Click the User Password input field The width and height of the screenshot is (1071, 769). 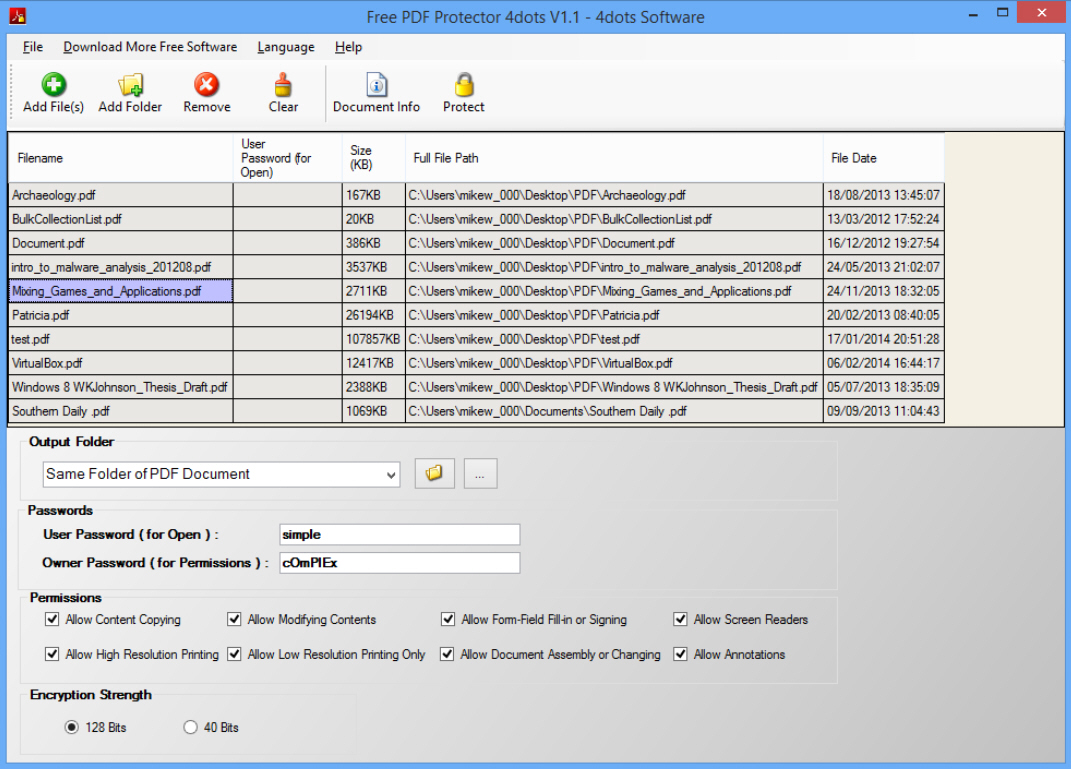pos(400,534)
